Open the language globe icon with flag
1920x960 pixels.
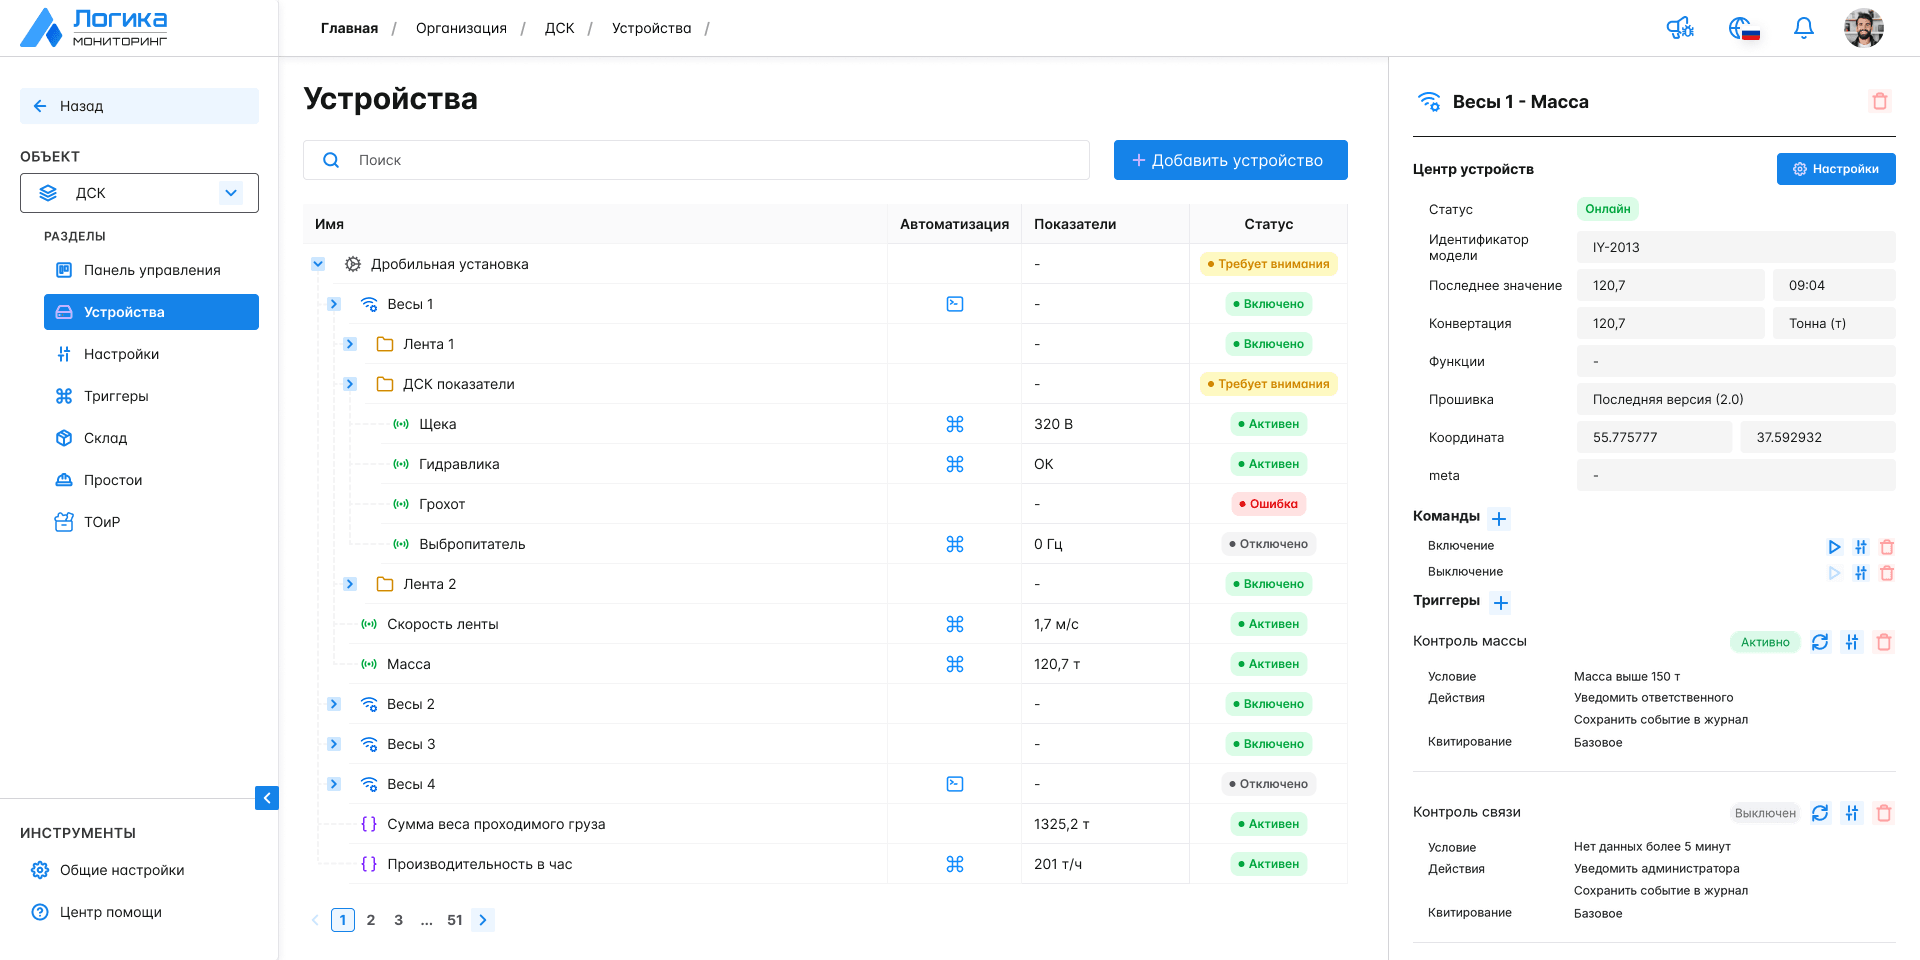[1744, 28]
